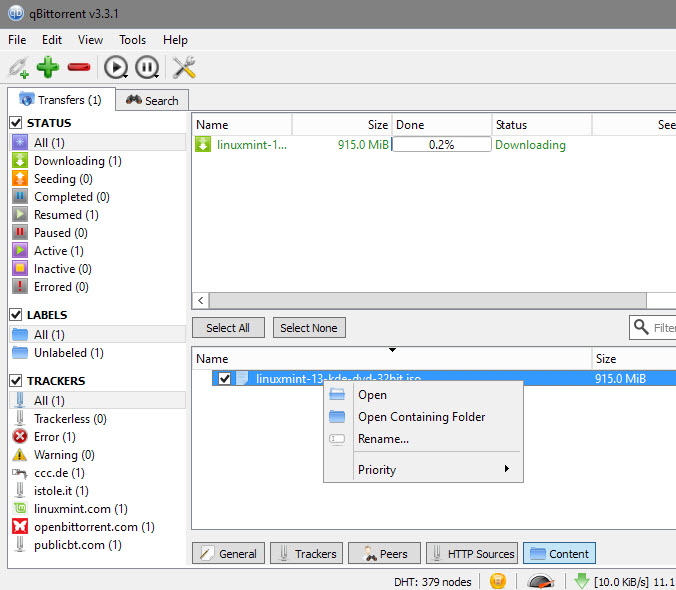Open the Peers properties tab
Screen dimensions: 676x590
[x=384, y=553]
